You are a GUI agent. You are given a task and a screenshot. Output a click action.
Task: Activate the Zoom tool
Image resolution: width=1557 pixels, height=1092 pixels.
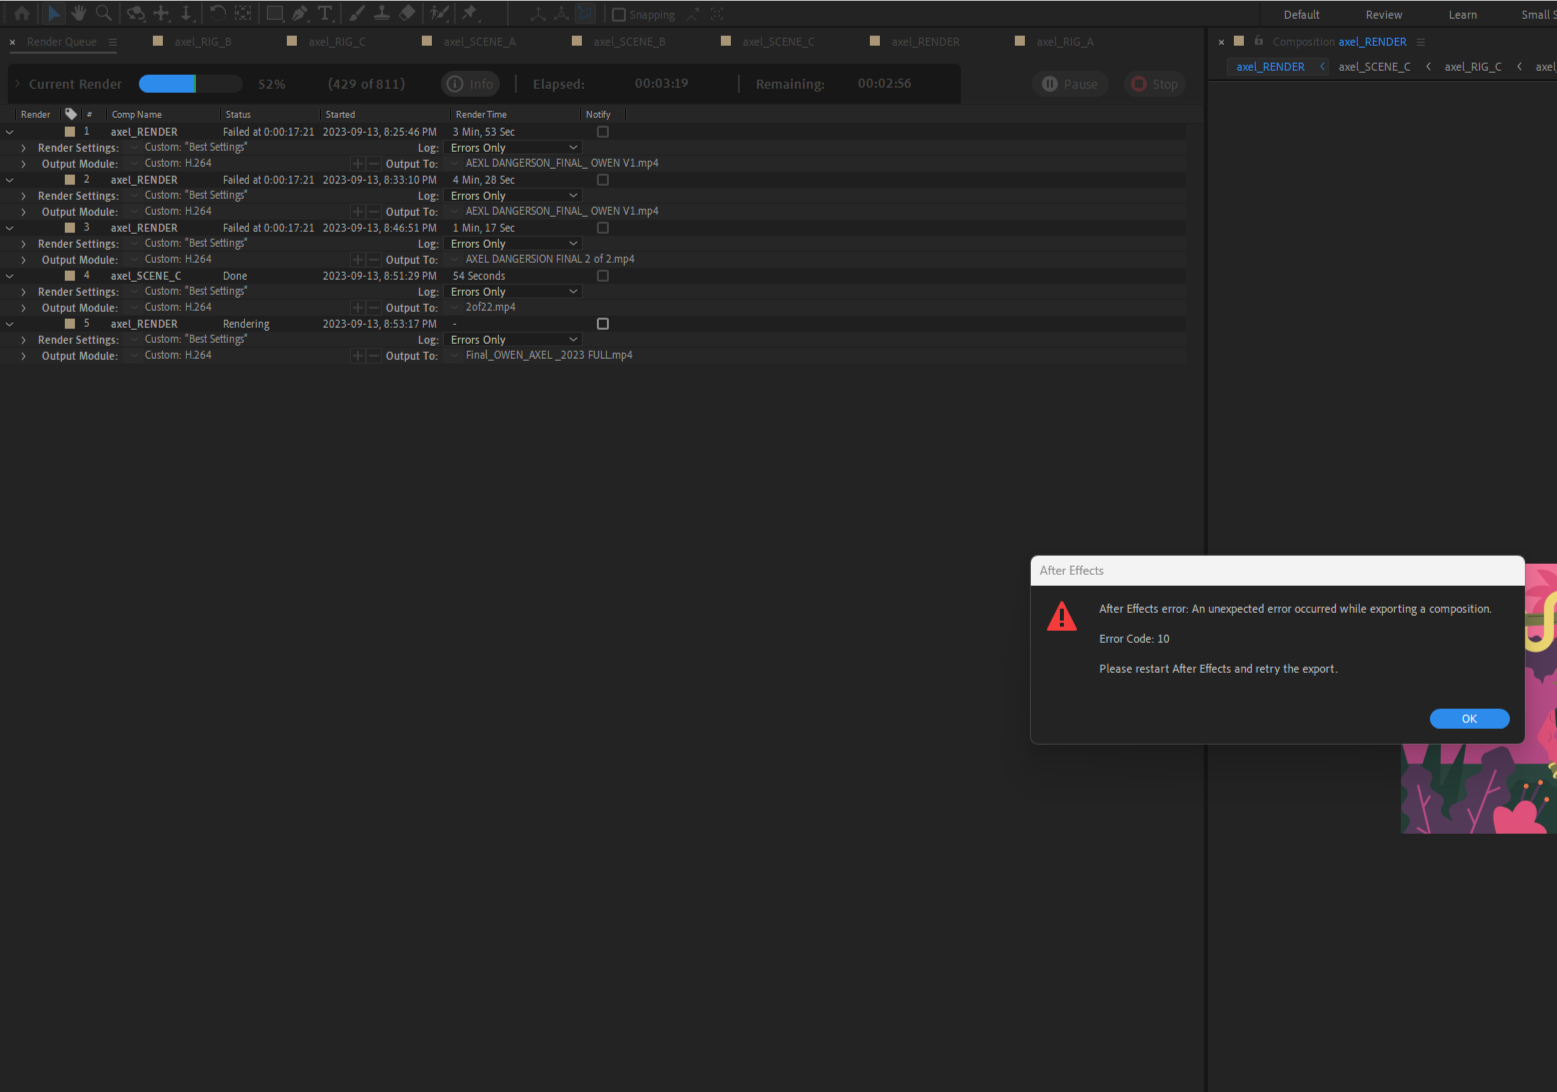click(x=104, y=13)
